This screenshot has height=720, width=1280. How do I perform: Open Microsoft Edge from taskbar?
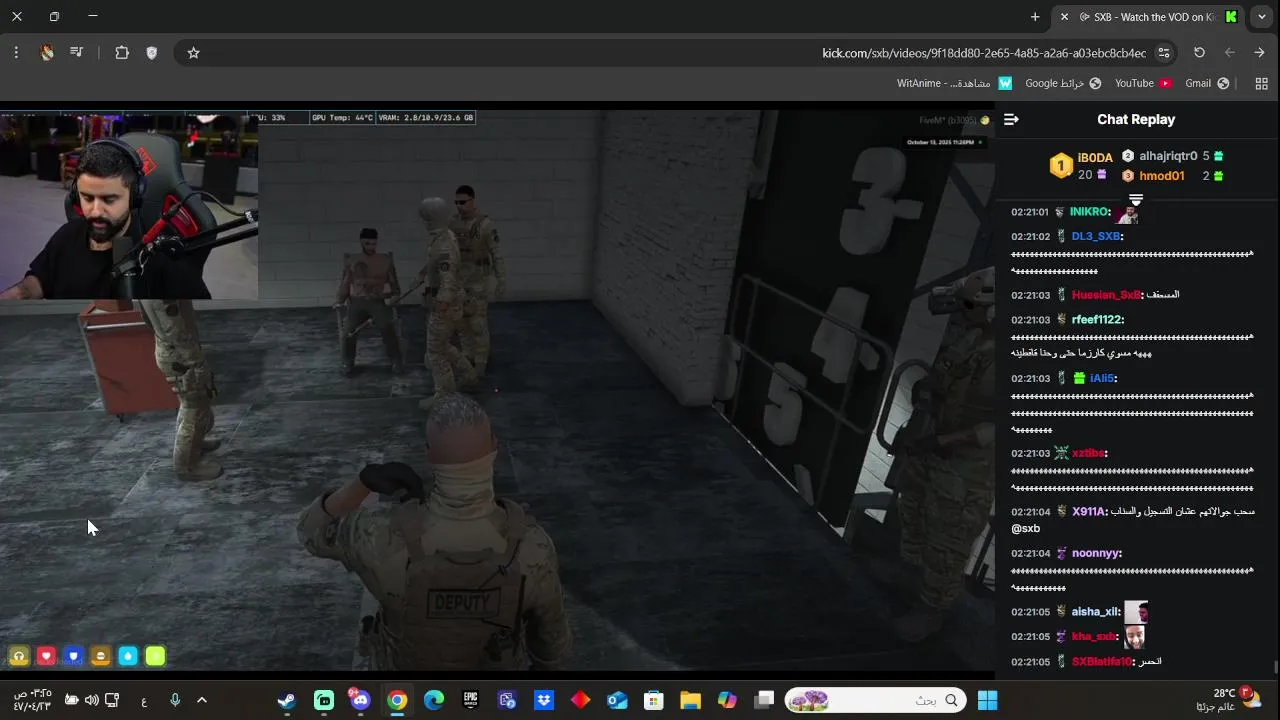tap(434, 700)
